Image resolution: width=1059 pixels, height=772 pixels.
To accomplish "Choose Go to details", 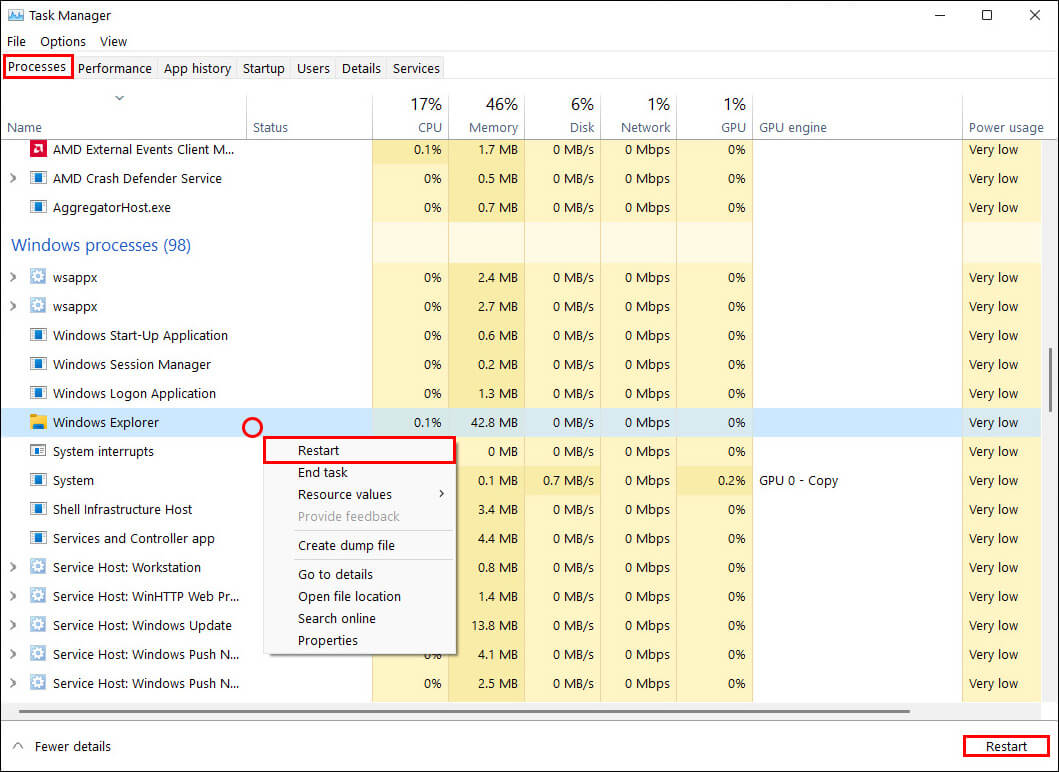I will tap(360, 574).
